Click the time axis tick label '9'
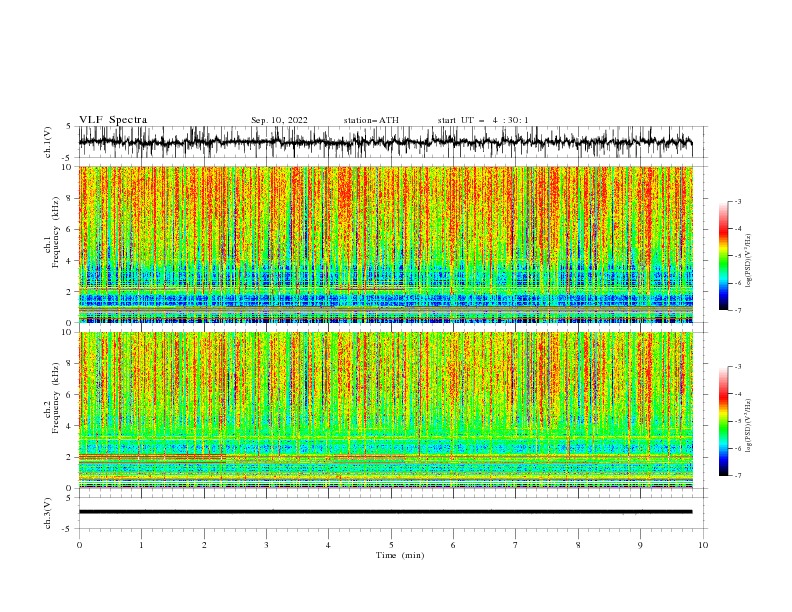Image resolution: width=792 pixels, height=612 pixels. click(x=640, y=545)
